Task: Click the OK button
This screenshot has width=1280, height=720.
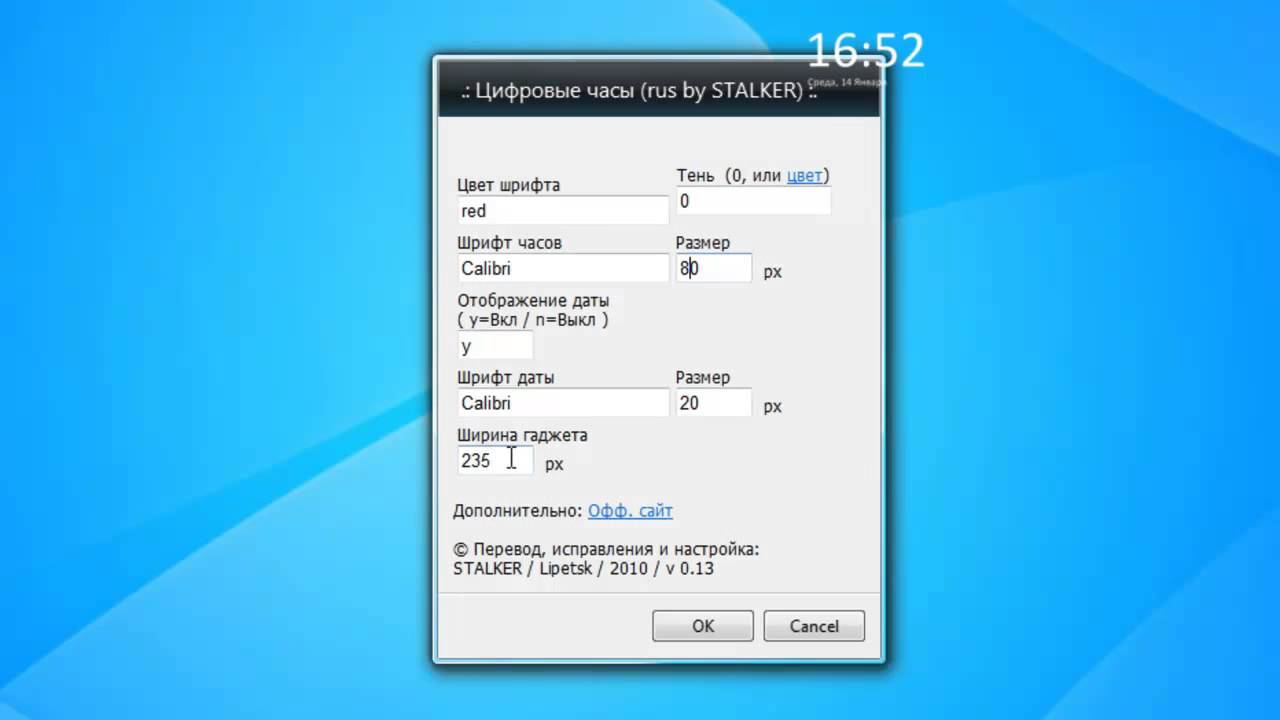Action: click(703, 626)
